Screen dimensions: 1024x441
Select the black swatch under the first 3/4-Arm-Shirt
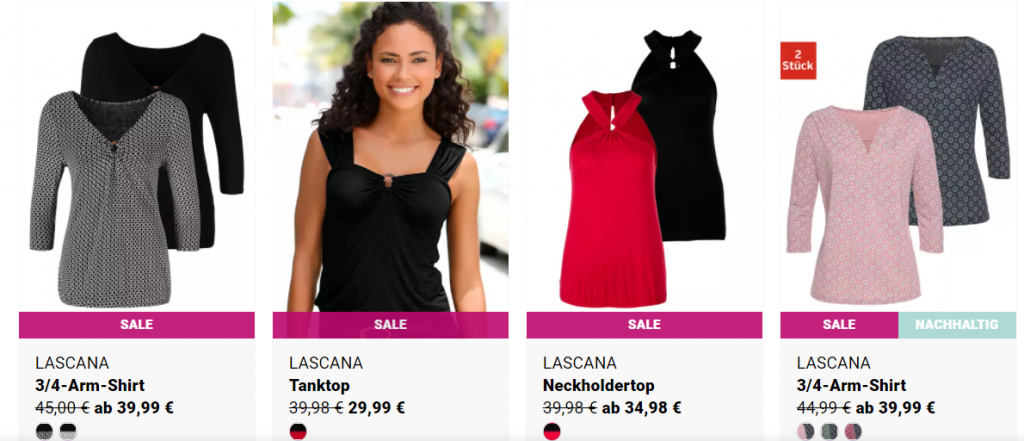tap(44, 432)
